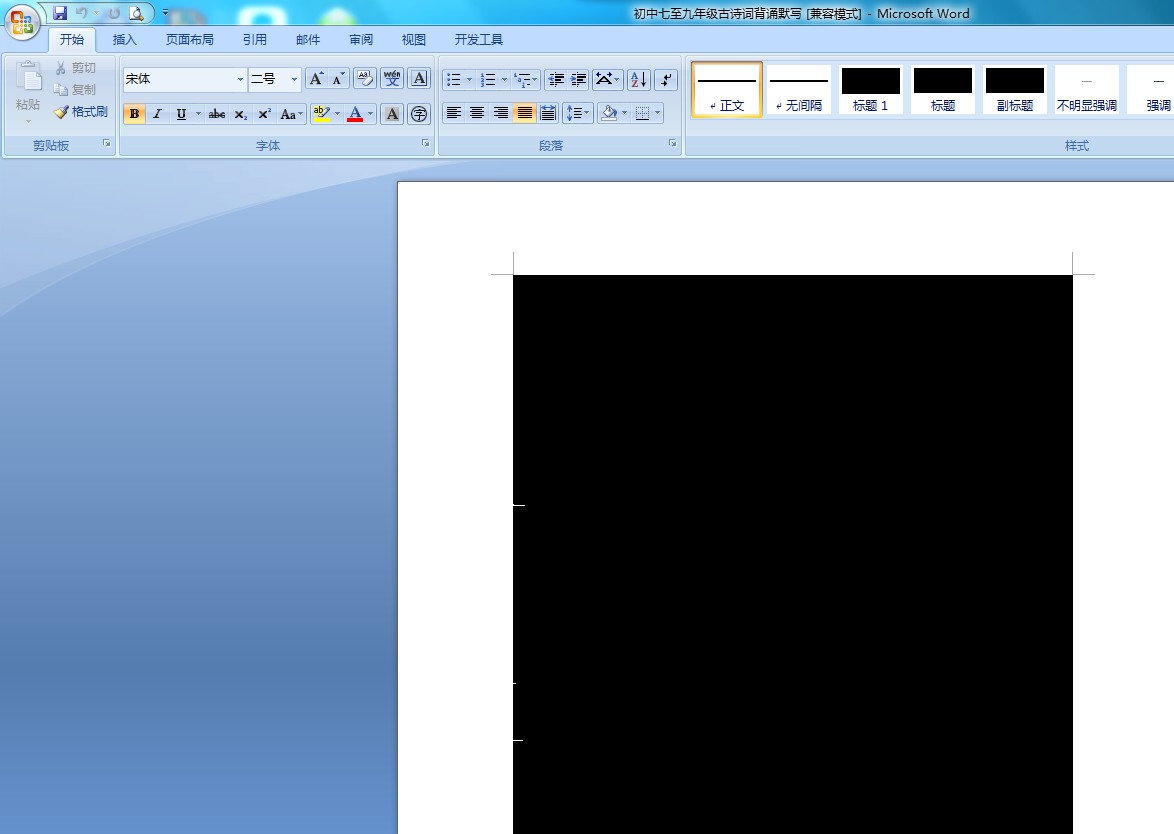1174x834 pixels.
Task: Open the line spacing menu
Action: pyautogui.click(x=577, y=113)
